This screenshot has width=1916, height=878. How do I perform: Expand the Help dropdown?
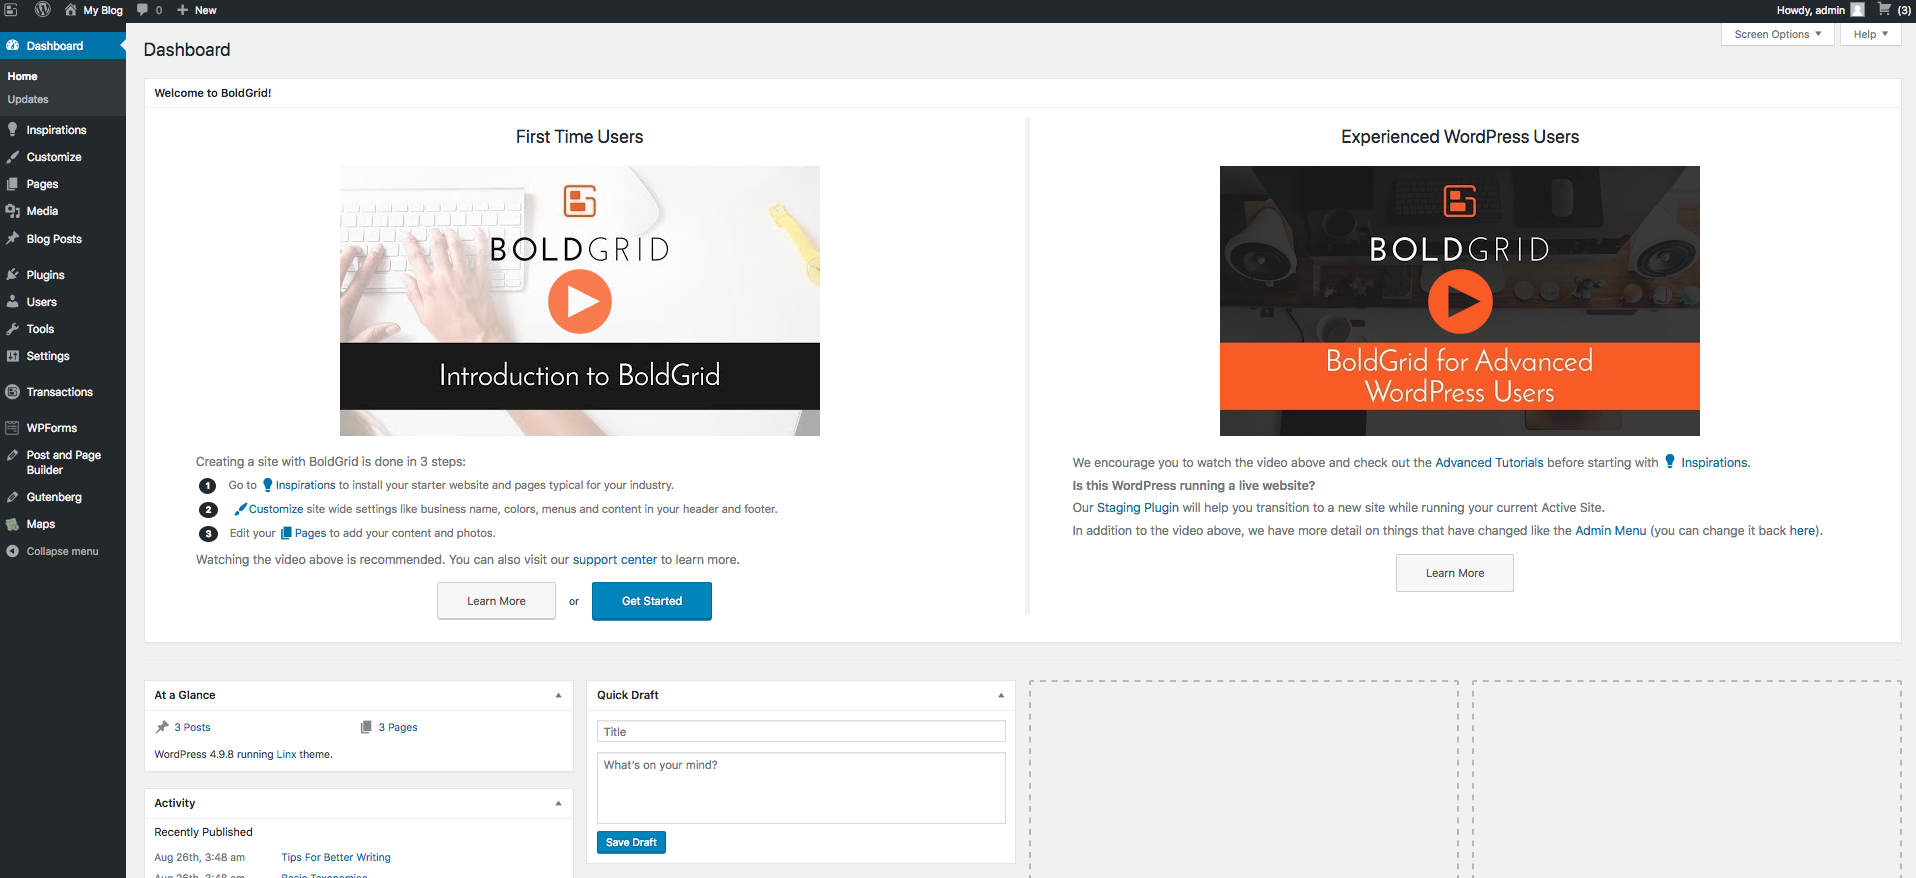1871,34
